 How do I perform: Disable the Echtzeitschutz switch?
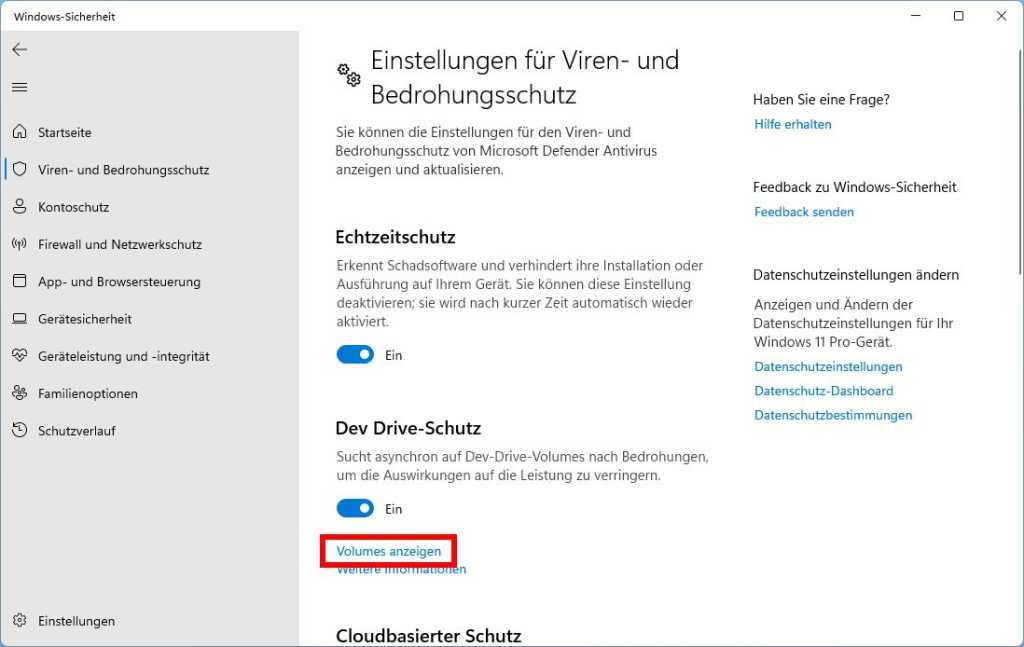354,354
